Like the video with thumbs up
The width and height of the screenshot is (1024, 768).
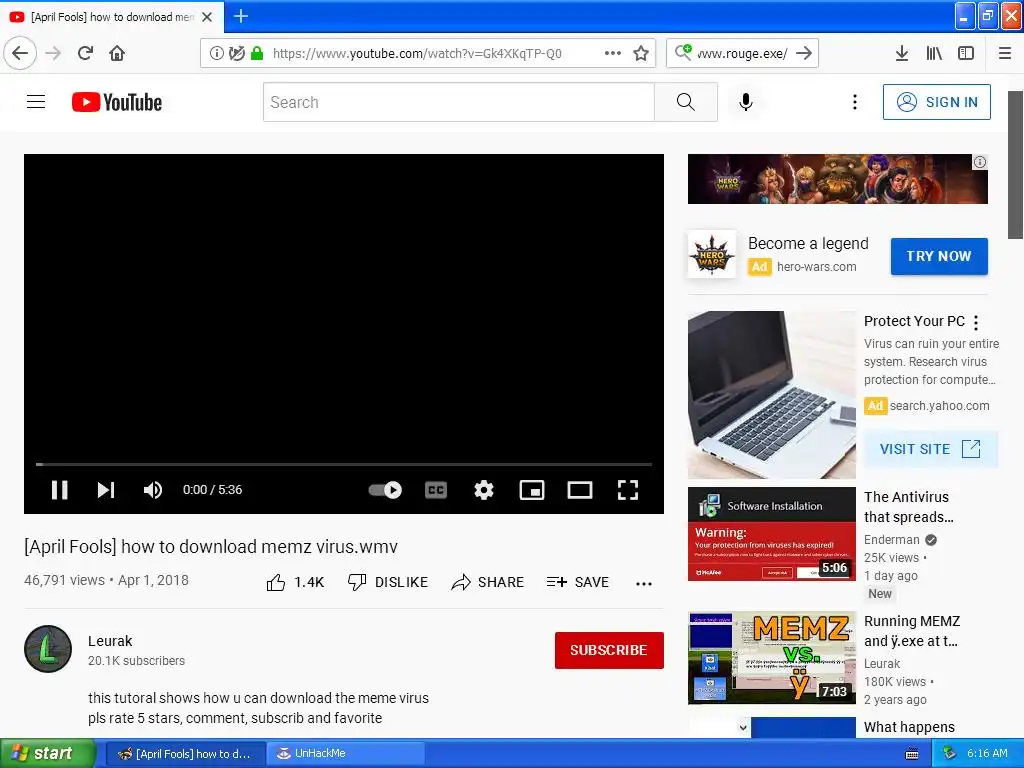pos(276,583)
